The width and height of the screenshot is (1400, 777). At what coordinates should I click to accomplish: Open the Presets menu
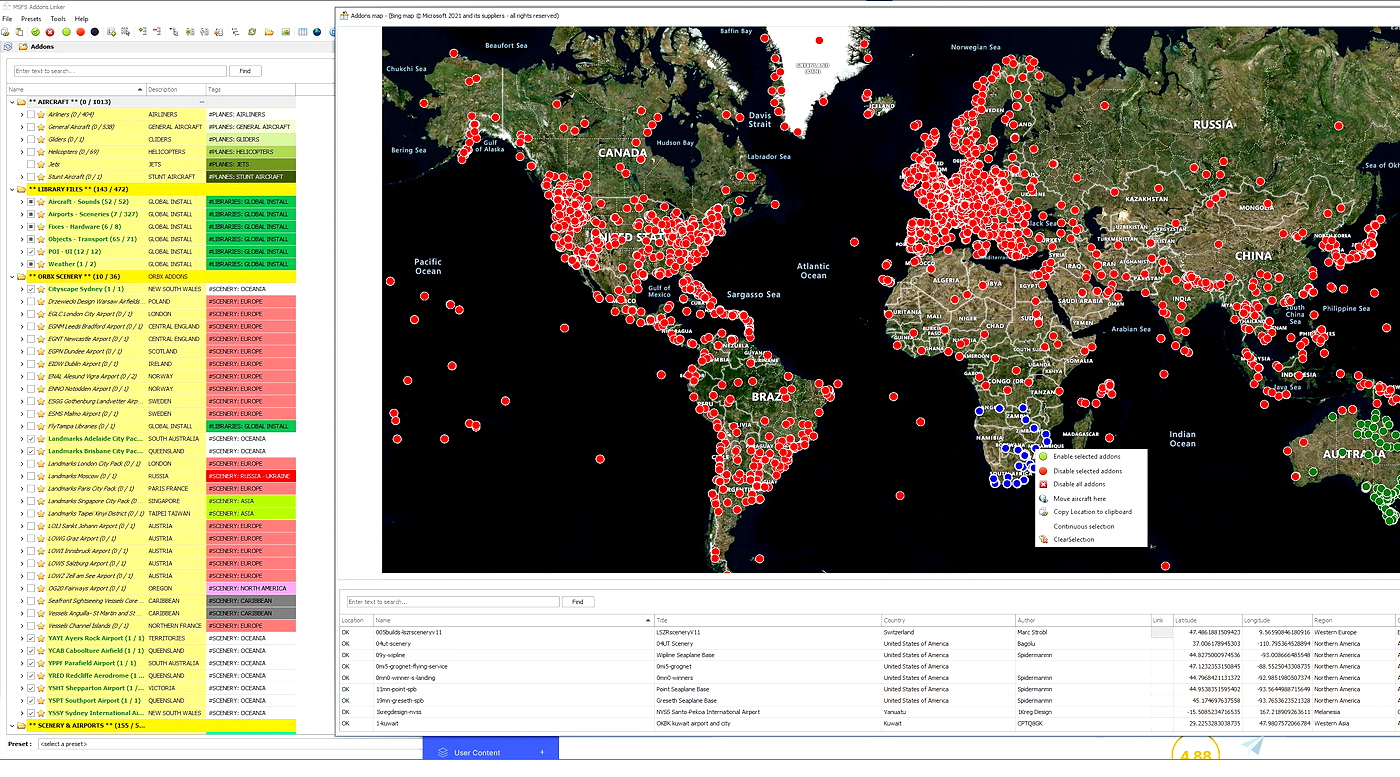point(31,19)
